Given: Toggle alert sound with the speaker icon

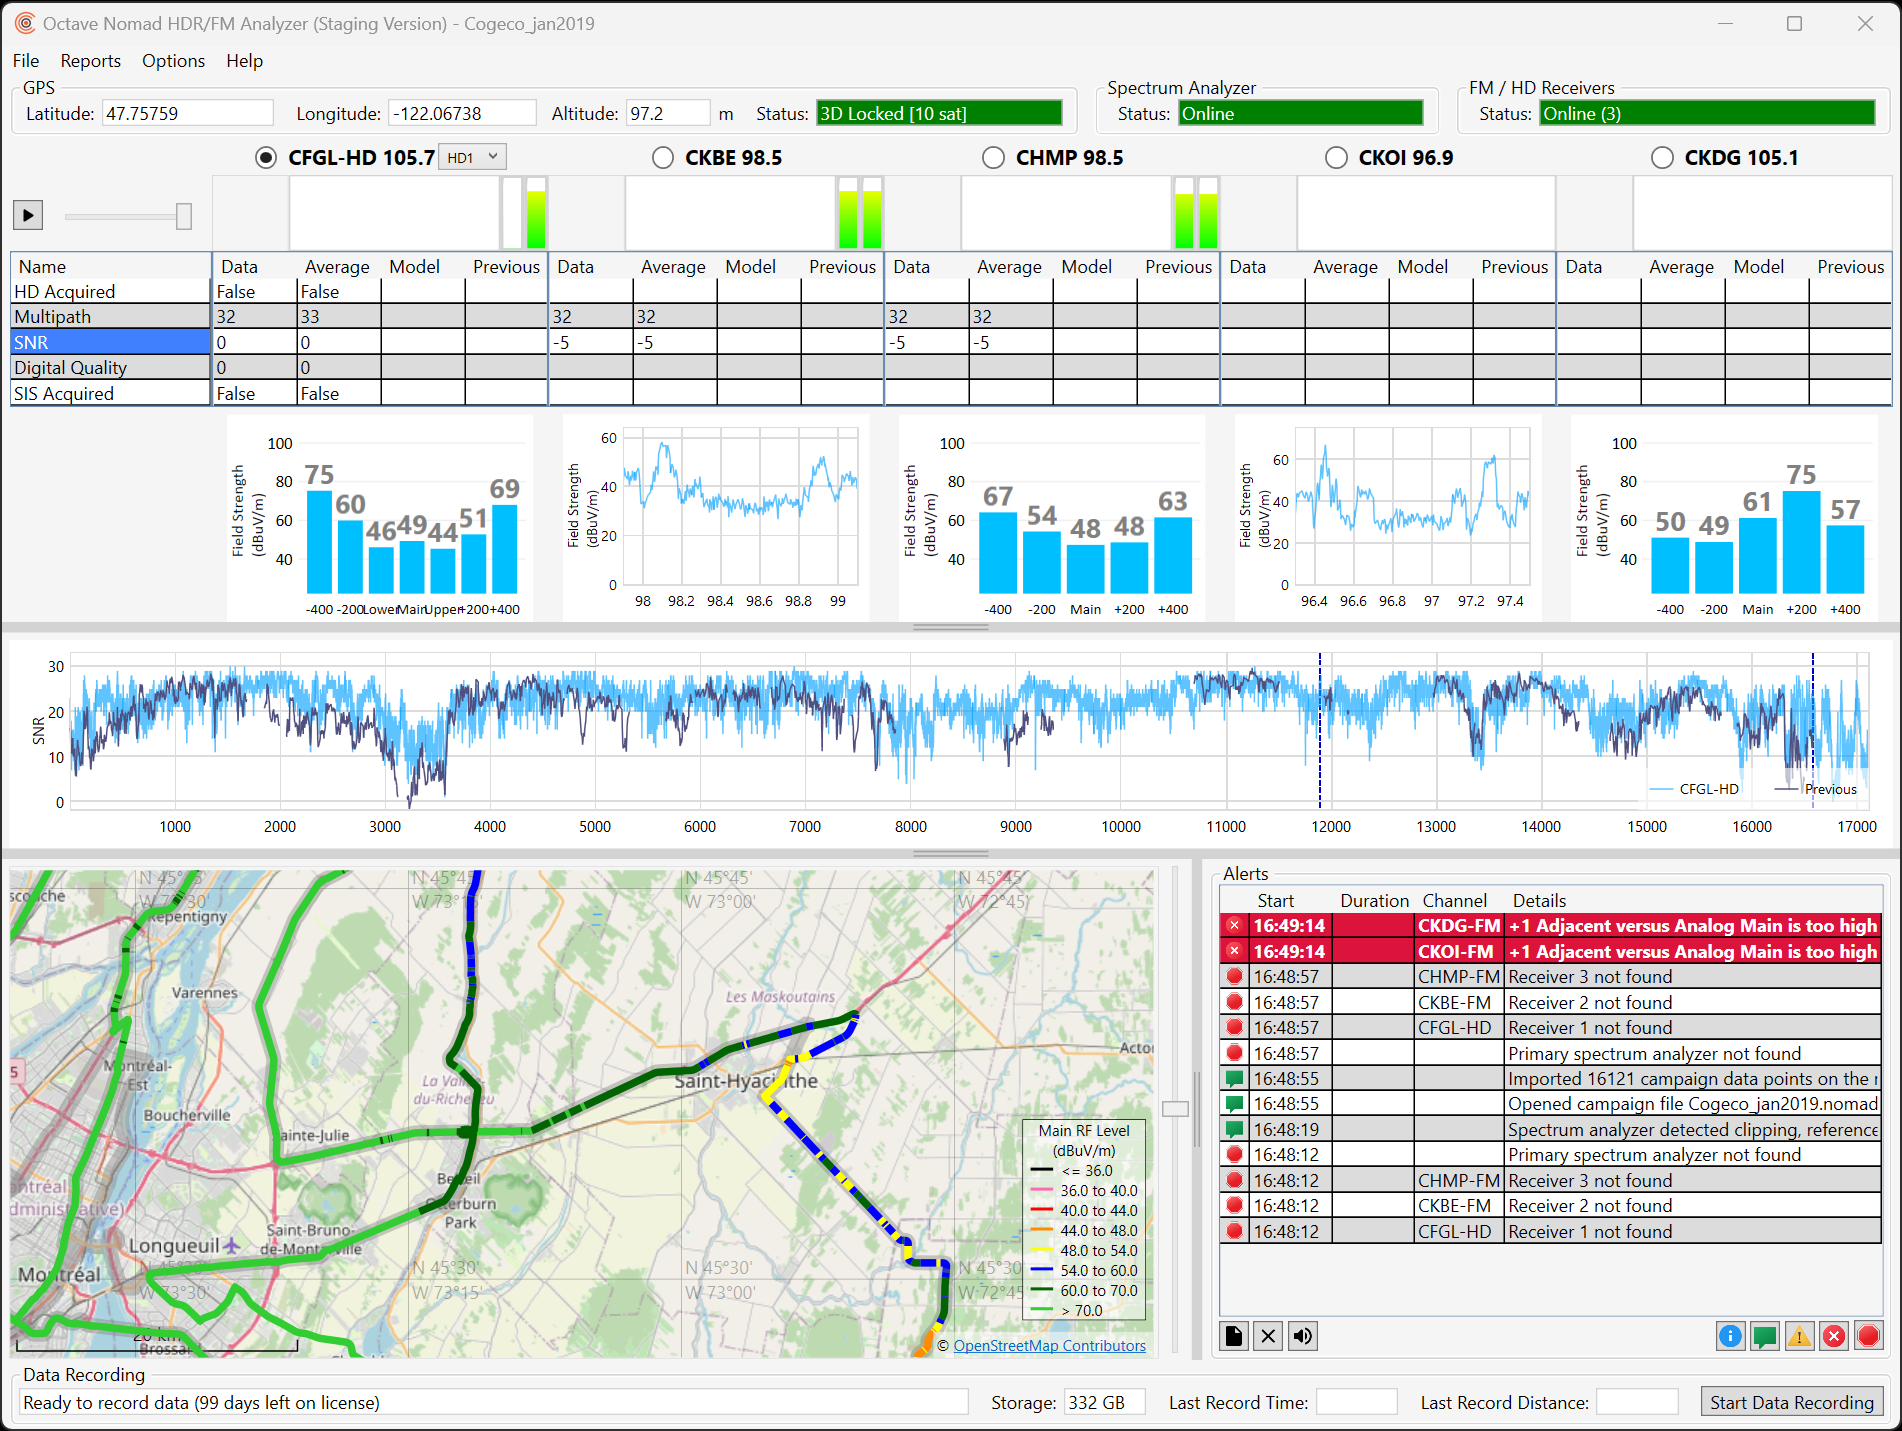Looking at the screenshot, I should pos(1303,1336).
